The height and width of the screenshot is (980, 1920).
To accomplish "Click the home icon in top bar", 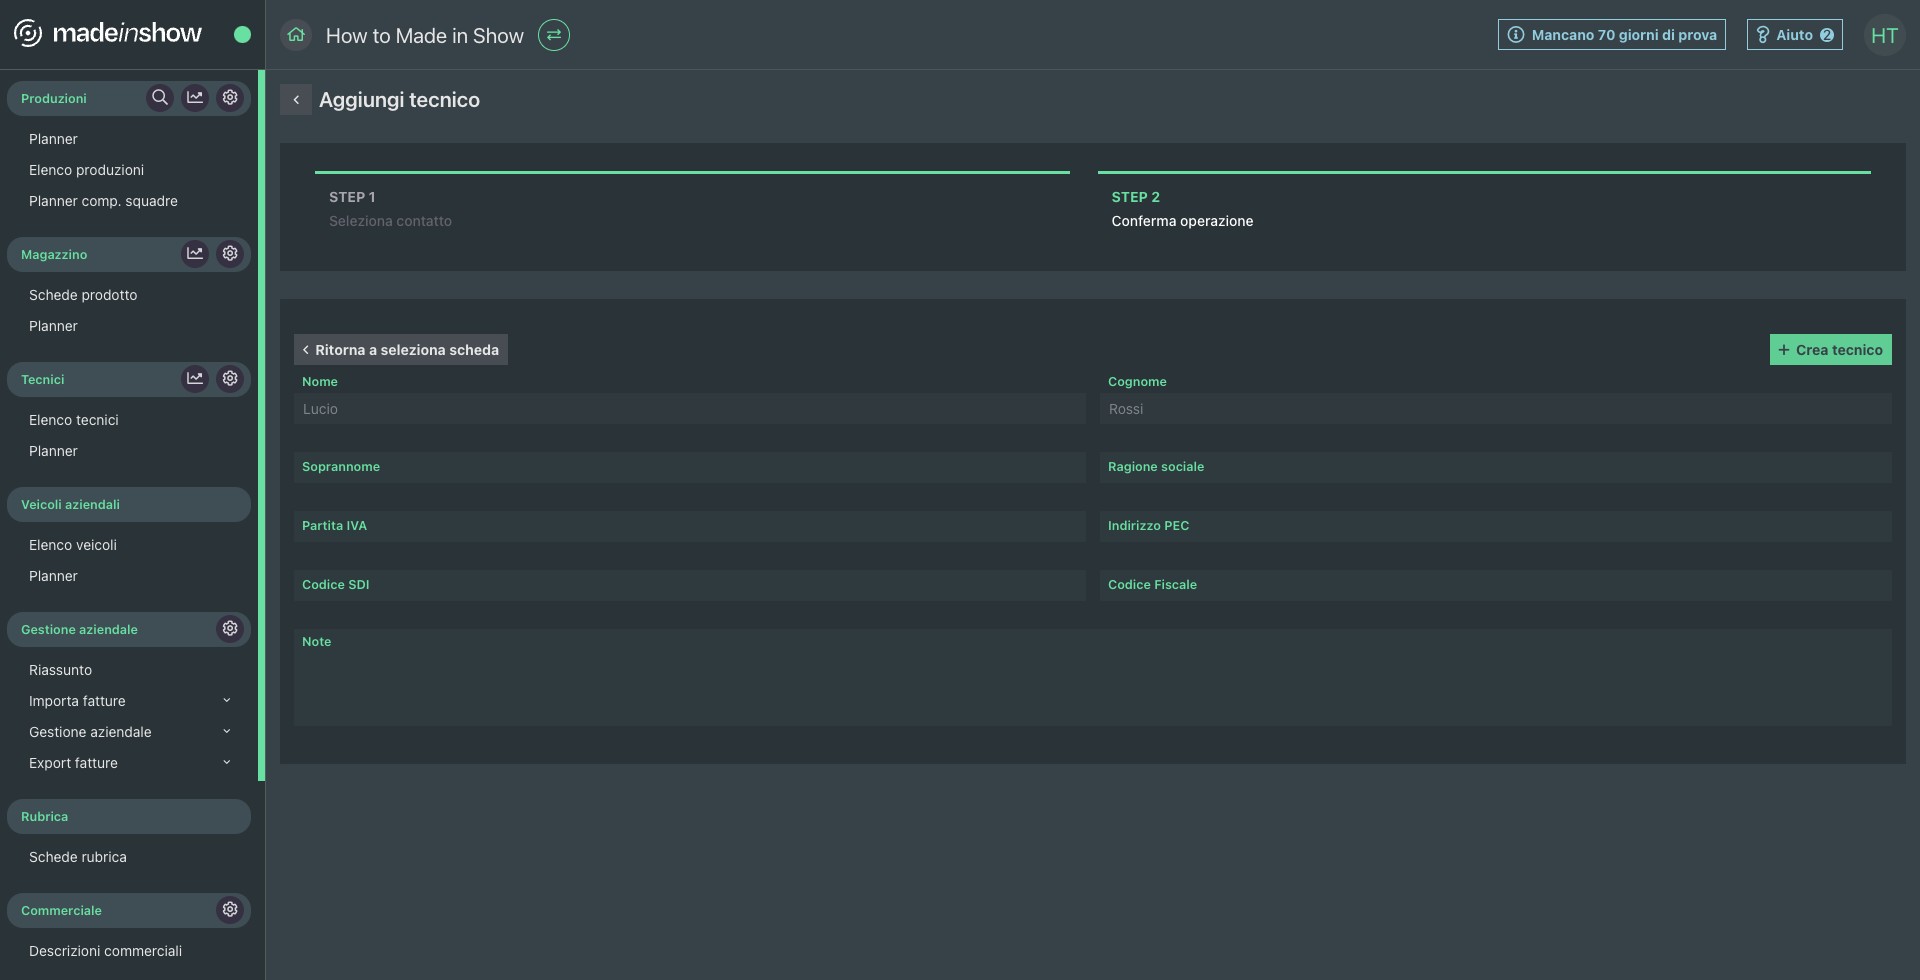I will coord(296,35).
